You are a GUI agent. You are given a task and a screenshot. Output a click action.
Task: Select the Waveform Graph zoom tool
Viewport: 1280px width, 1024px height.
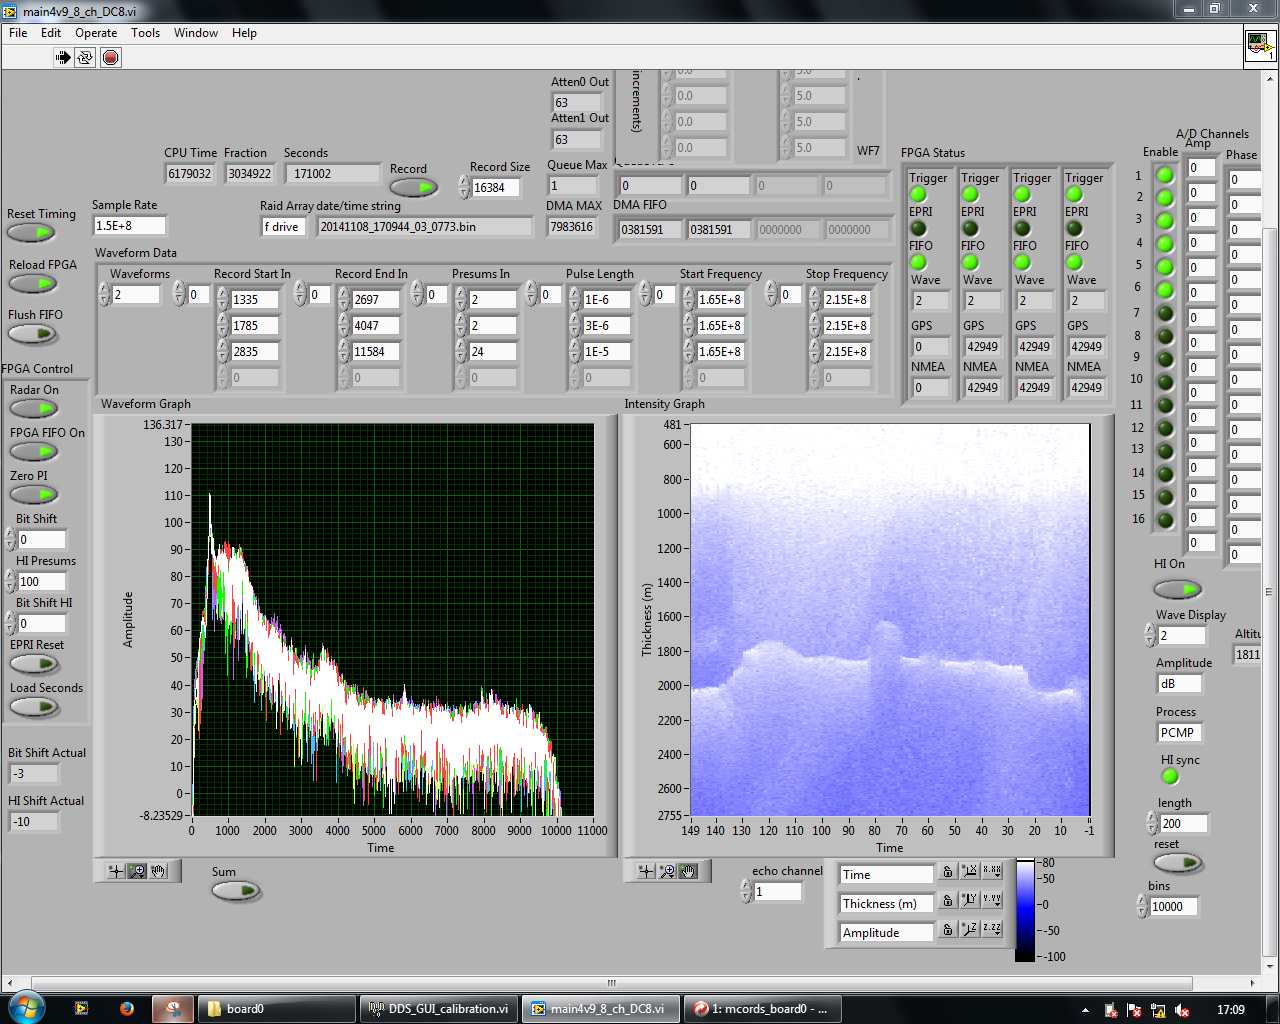(x=137, y=871)
